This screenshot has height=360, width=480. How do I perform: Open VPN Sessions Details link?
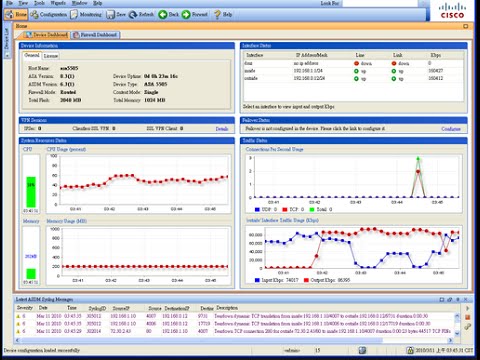click(222, 129)
